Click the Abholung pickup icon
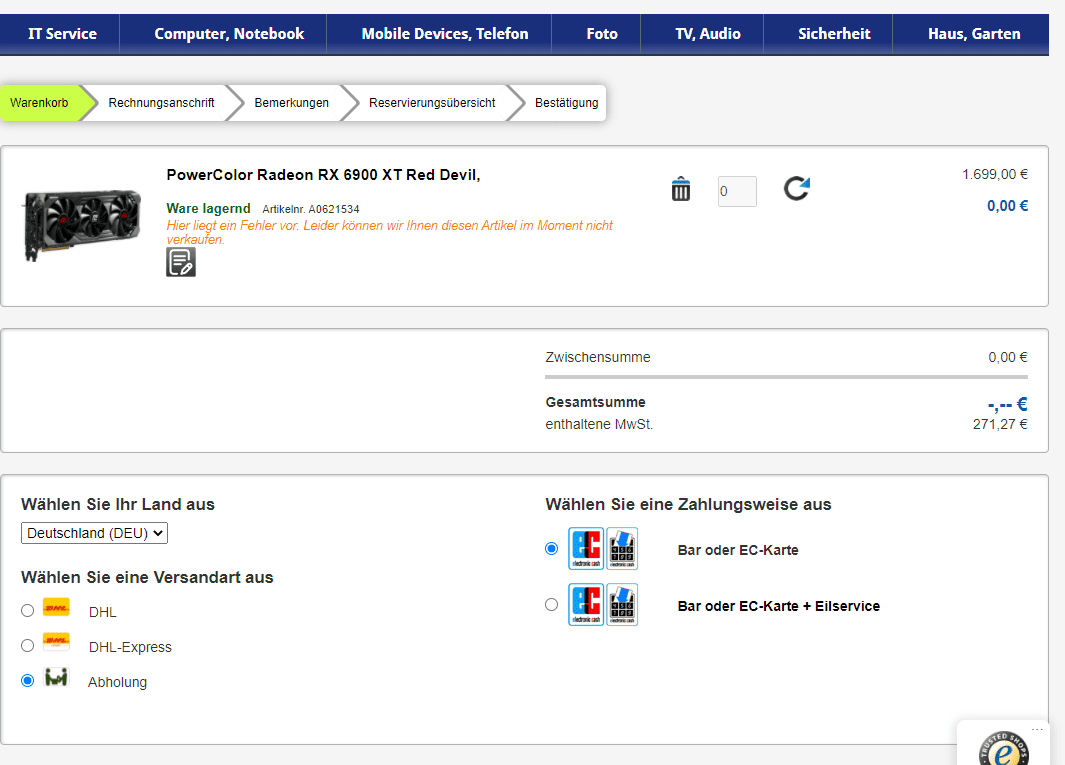This screenshot has width=1065, height=765. point(56,677)
